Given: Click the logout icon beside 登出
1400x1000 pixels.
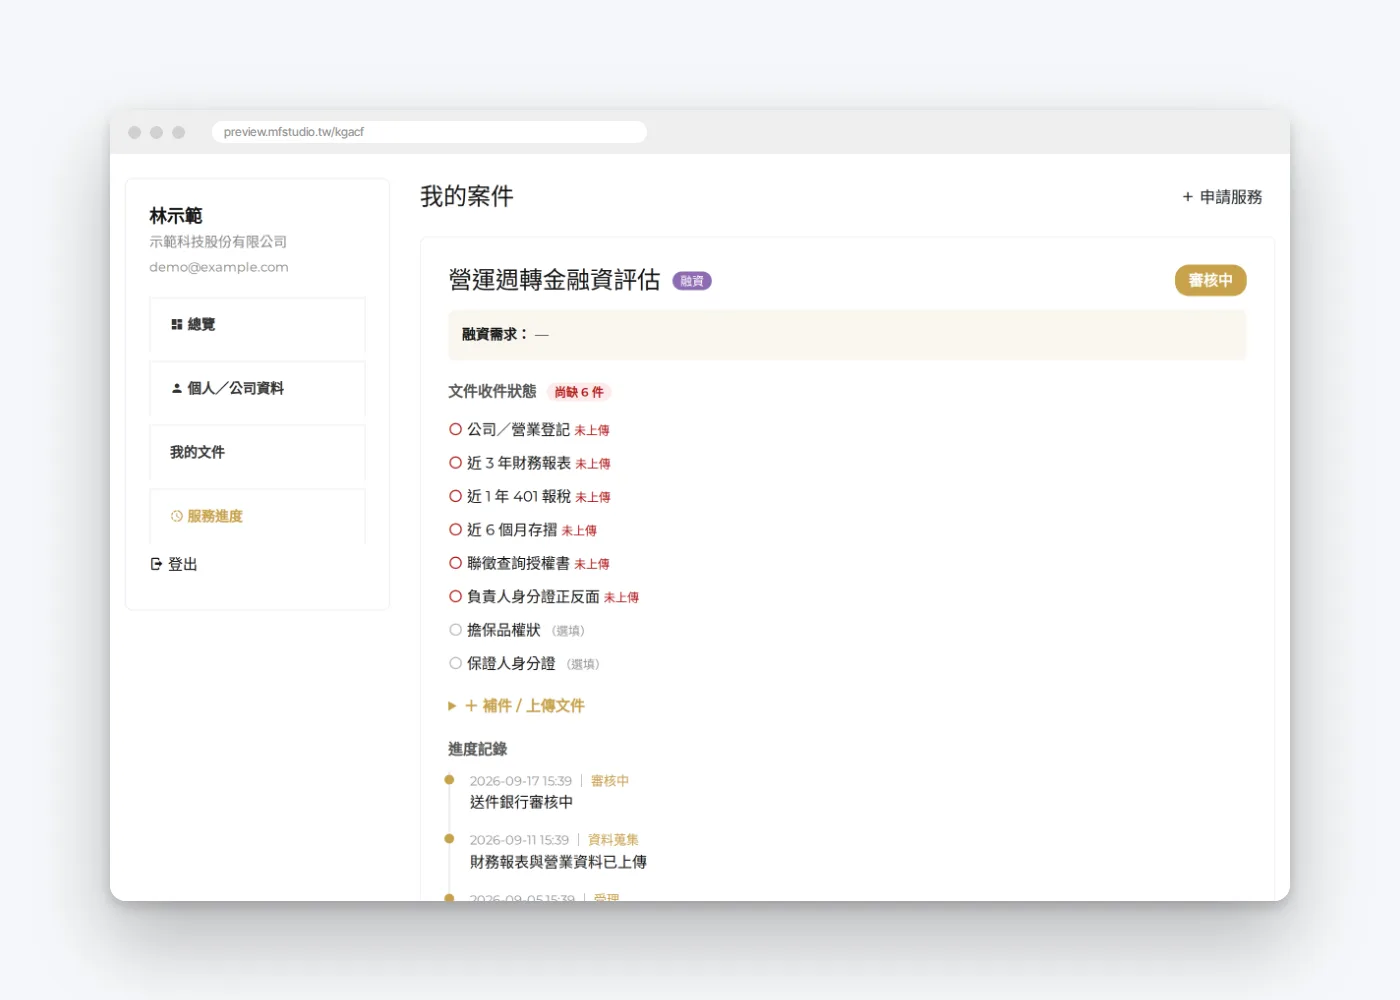Looking at the screenshot, I should click(156, 564).
